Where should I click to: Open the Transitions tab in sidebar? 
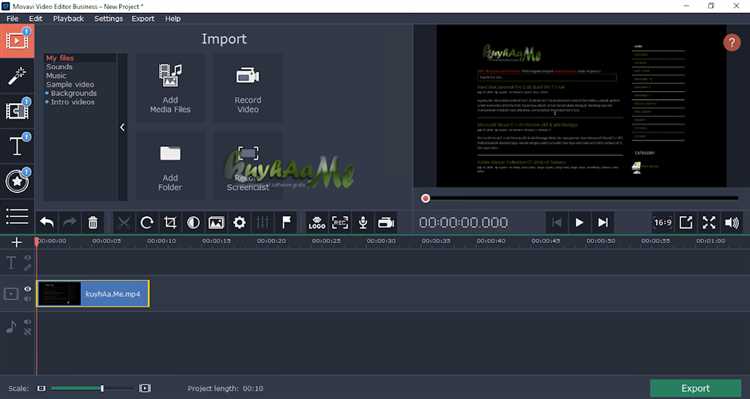click(x=17, y=111)
